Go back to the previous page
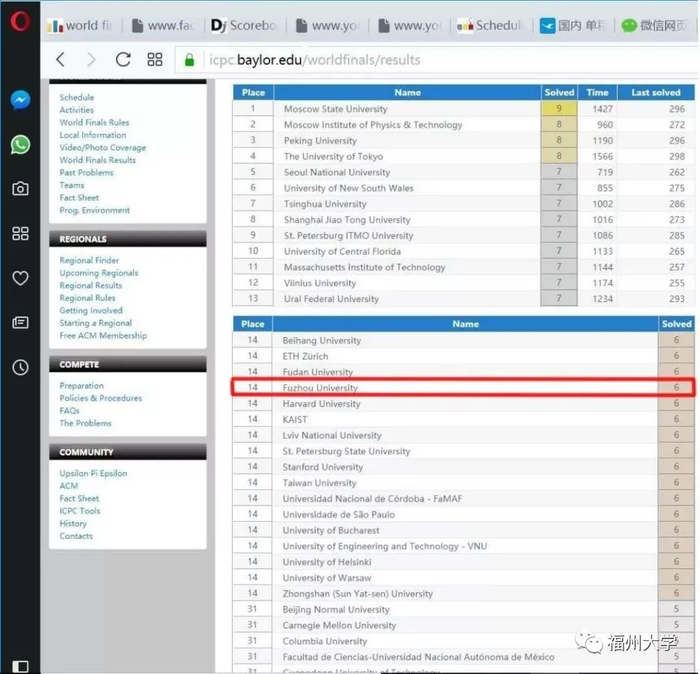This screenshot has width=700, height=674. 61,59
